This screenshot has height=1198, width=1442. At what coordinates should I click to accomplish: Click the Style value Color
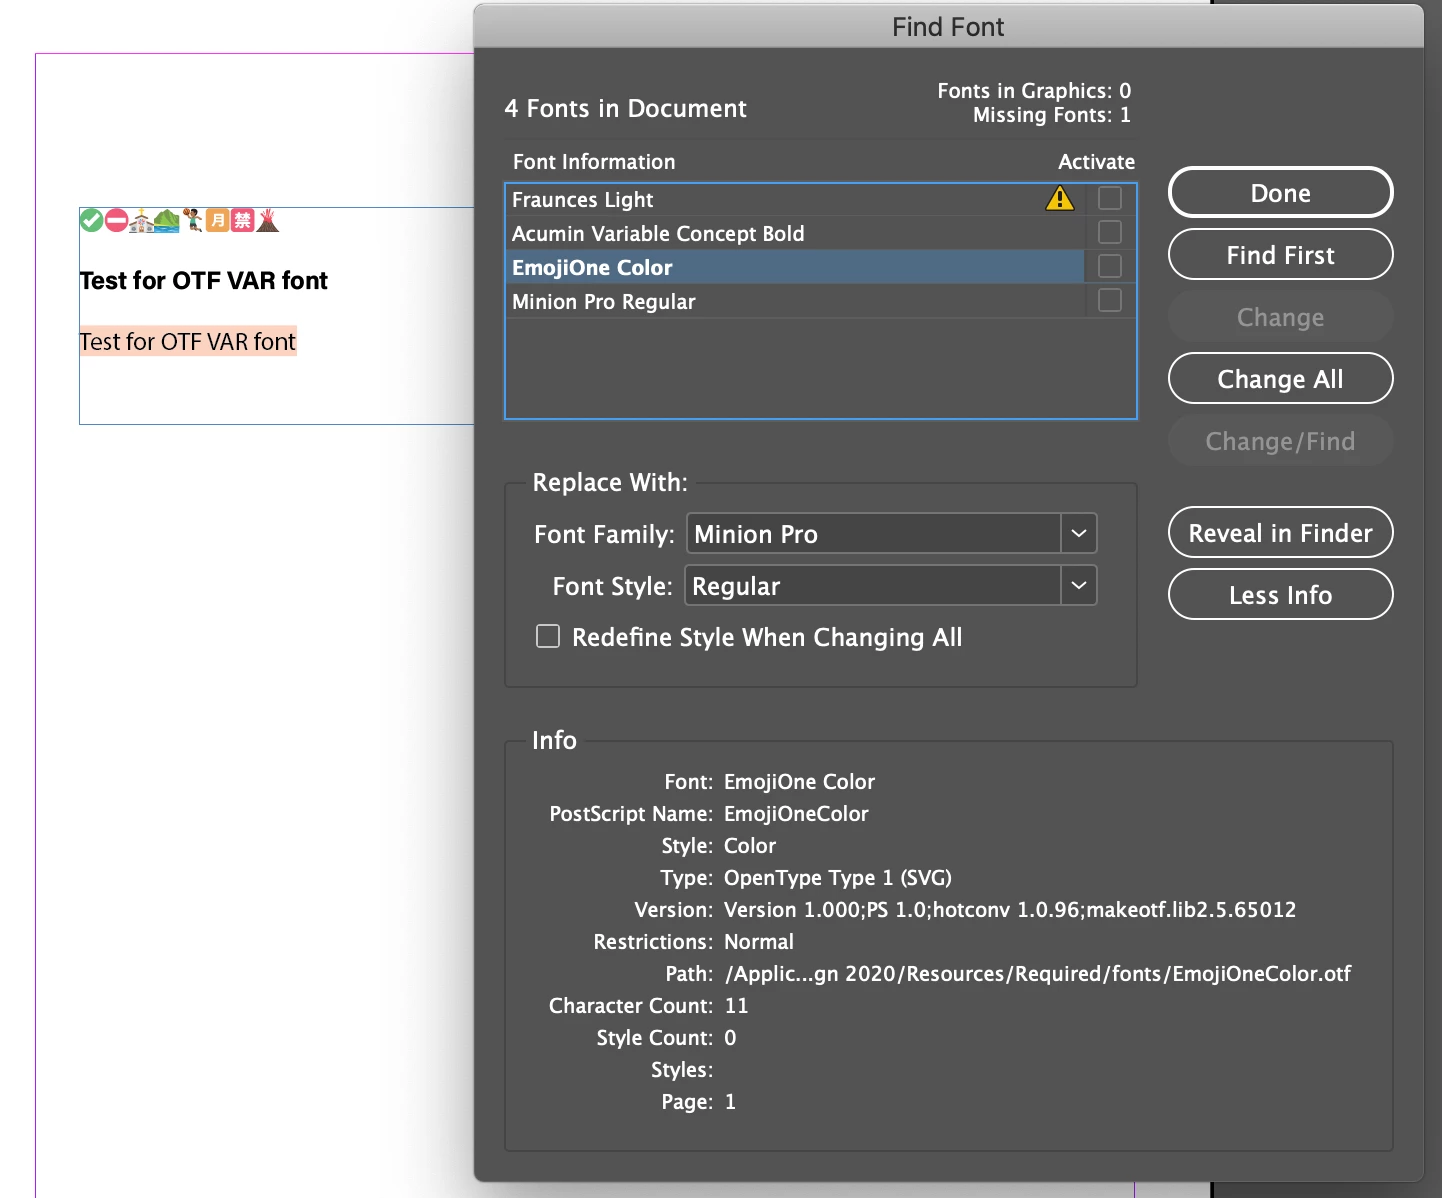coord(750,845)
